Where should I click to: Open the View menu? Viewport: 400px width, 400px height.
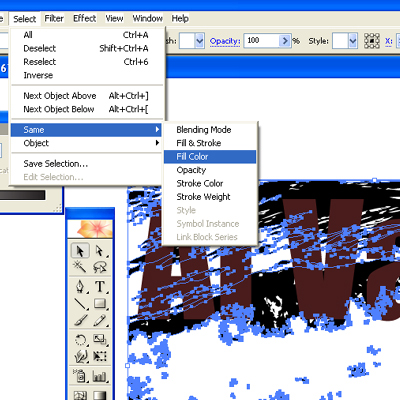pos(114,18)
